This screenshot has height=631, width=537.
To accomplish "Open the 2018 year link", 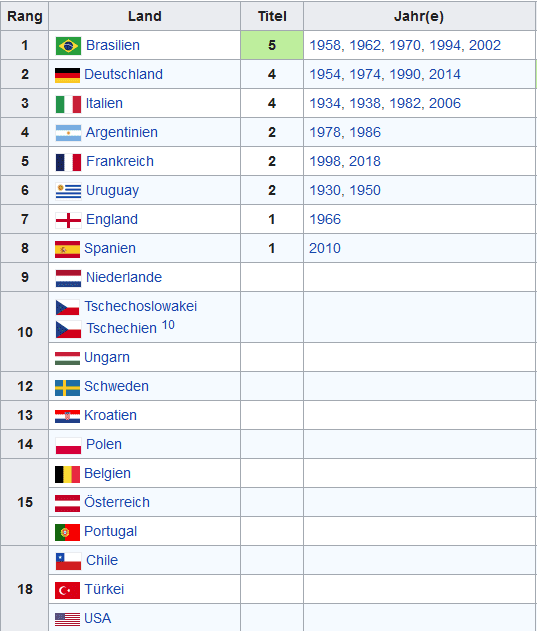I will coord(365,161).
